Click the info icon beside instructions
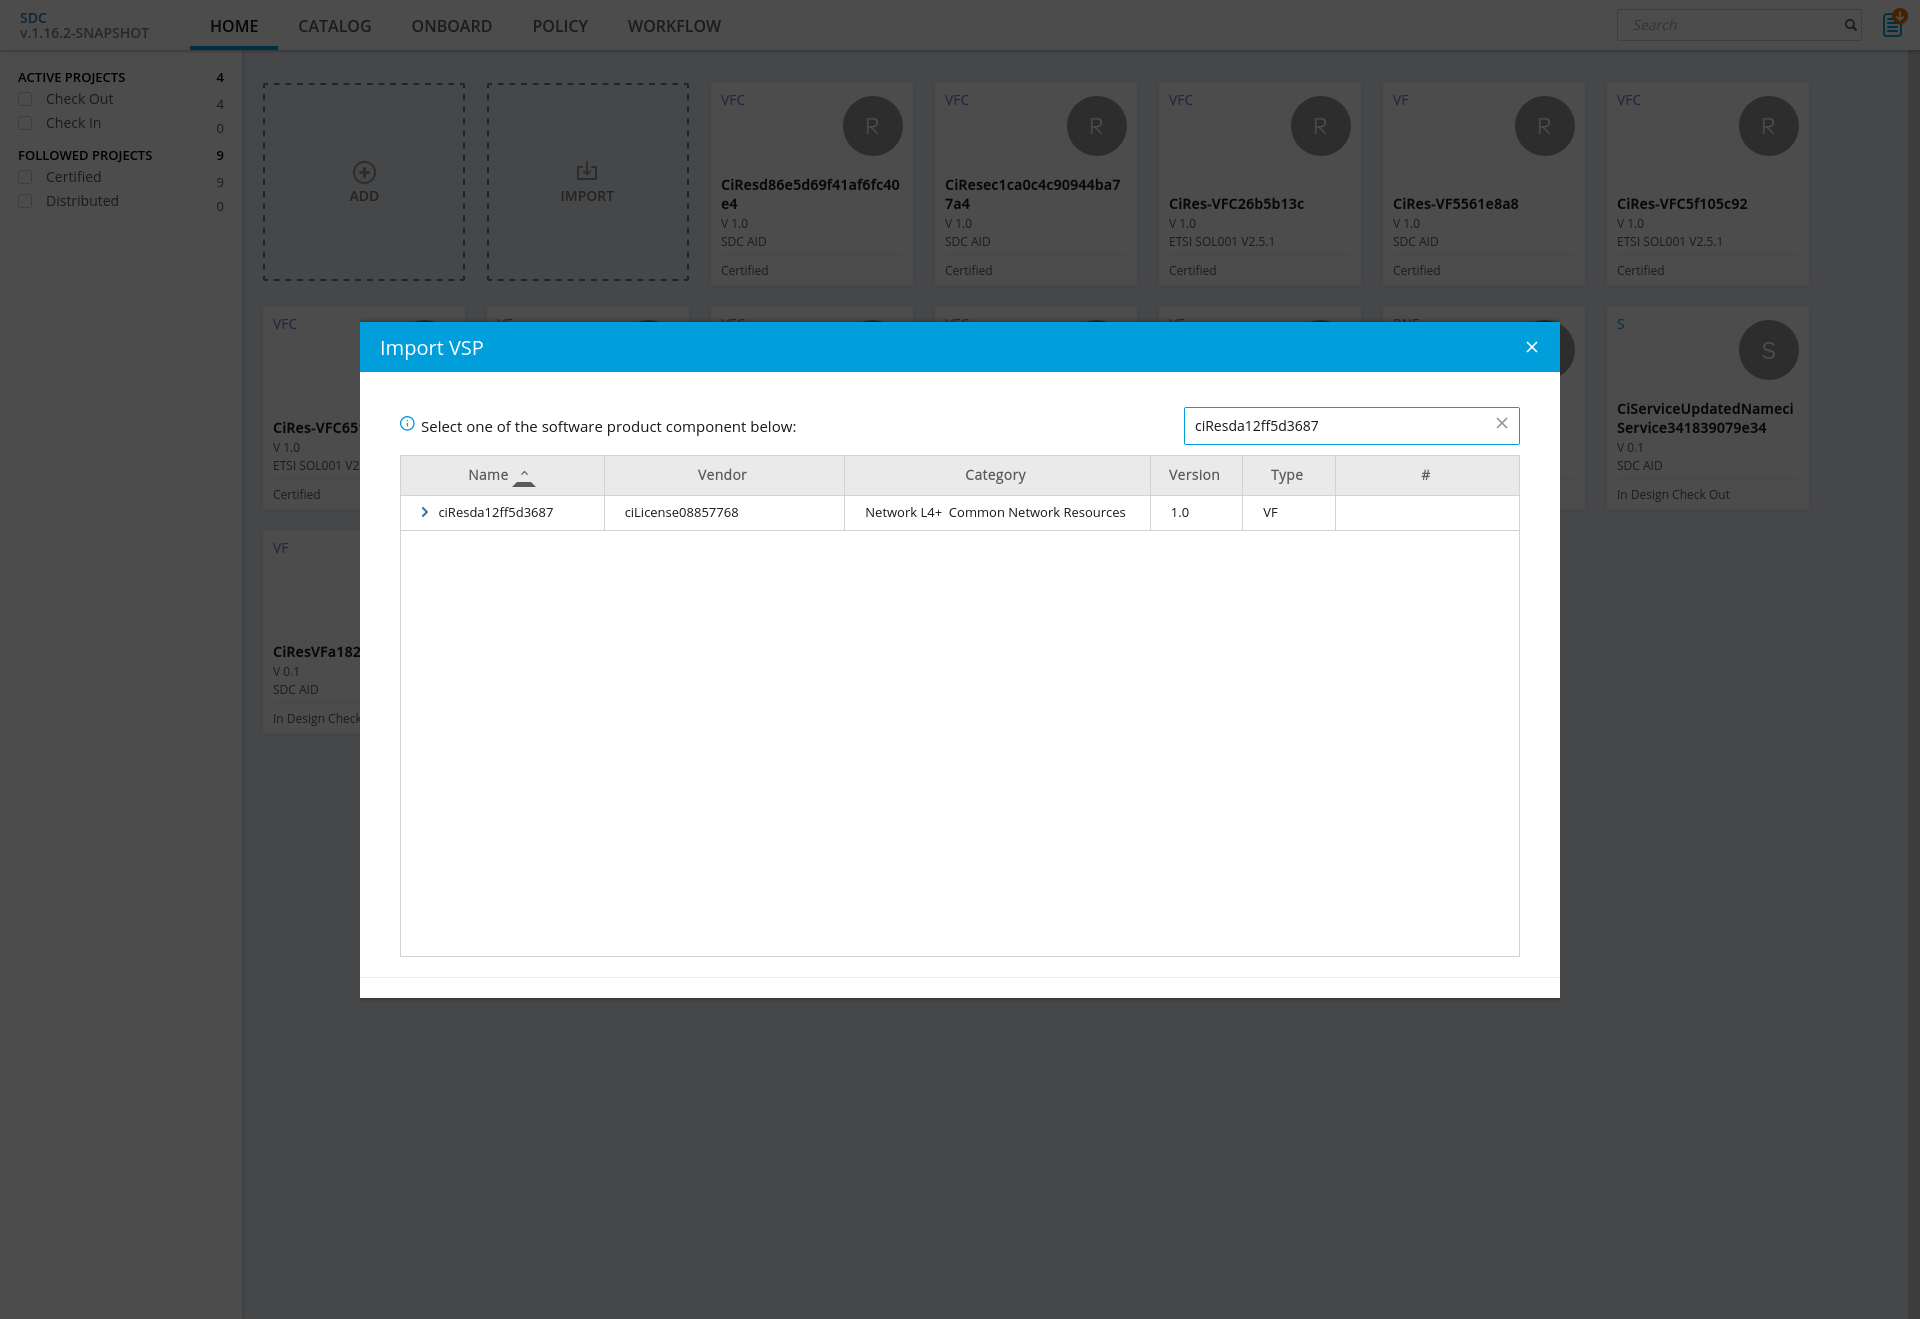 coord(407,424)
